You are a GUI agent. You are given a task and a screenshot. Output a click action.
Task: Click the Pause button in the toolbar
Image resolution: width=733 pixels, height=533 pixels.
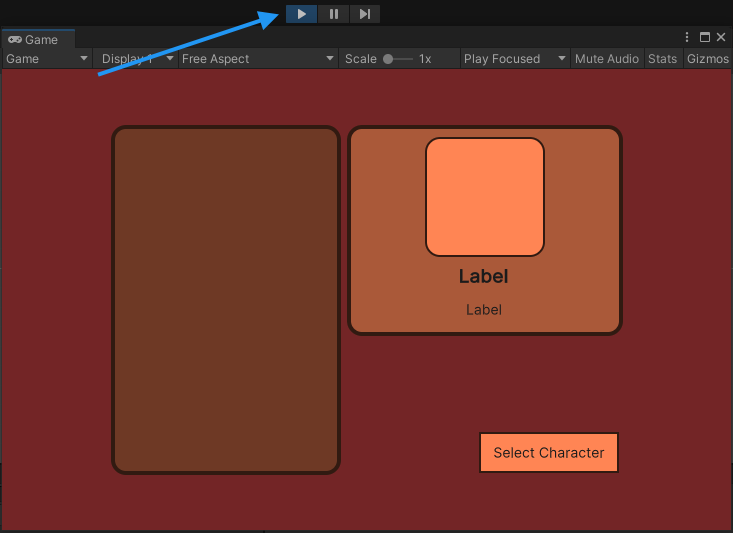tap(333, 14)
